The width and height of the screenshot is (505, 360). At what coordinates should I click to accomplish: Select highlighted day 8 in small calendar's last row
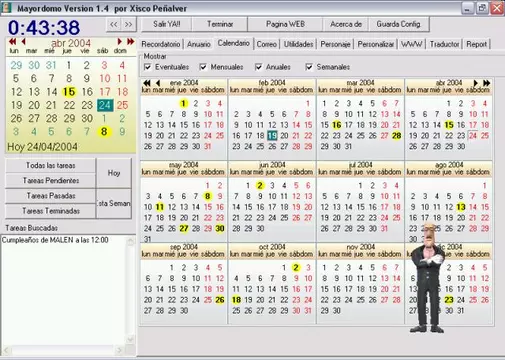104,132
